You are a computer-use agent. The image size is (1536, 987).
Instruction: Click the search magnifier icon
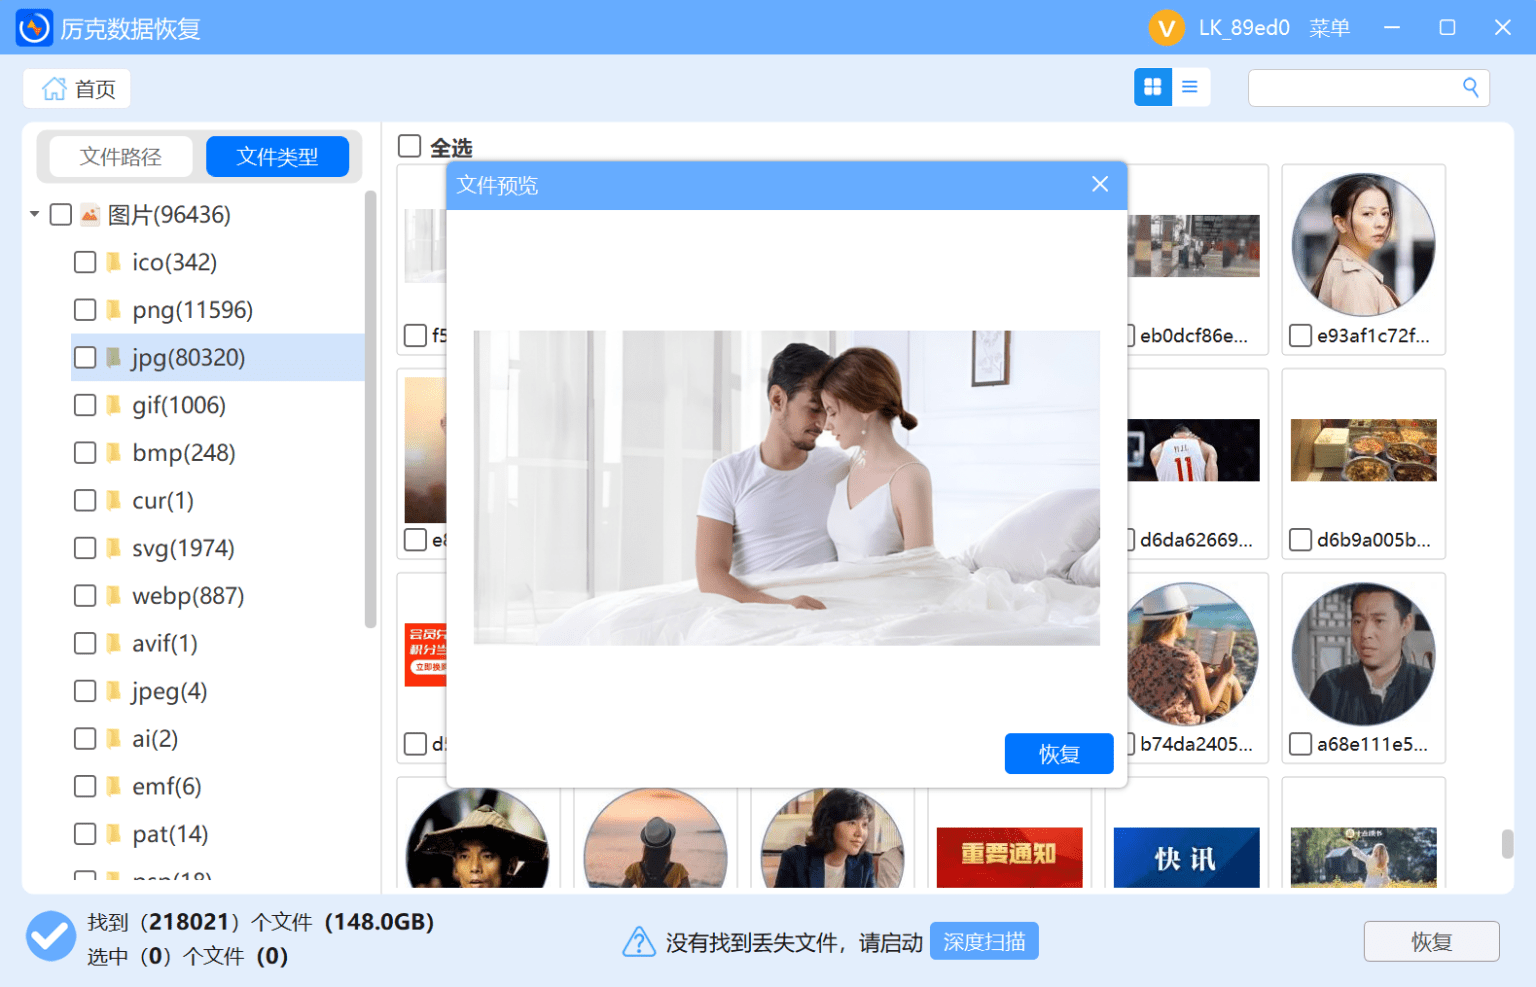tap(1469, 87)
